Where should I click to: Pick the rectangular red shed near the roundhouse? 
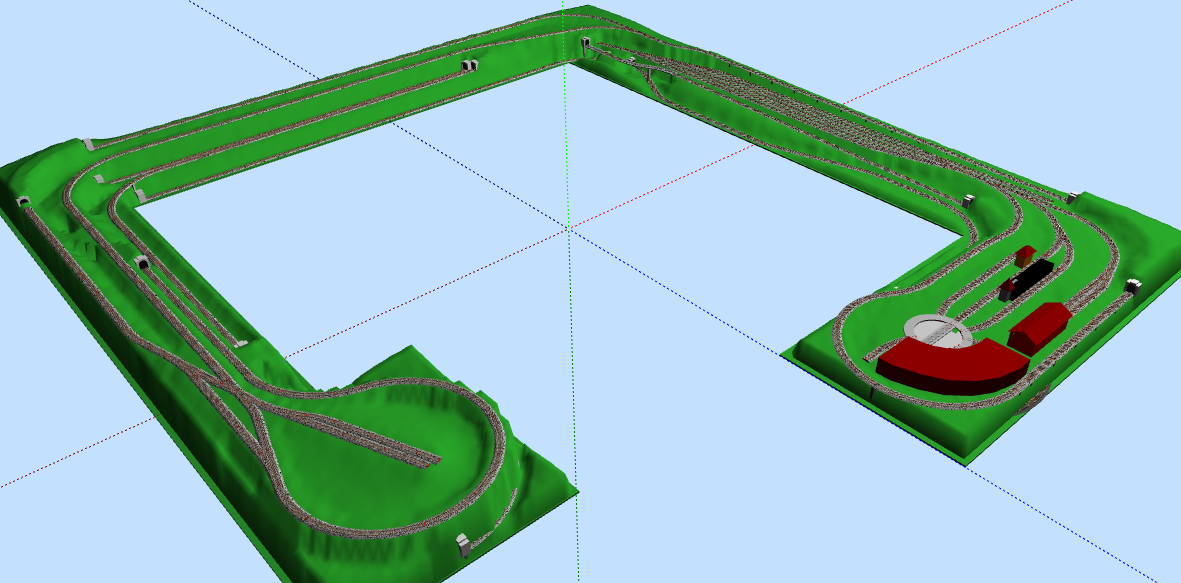(1038, 326)
